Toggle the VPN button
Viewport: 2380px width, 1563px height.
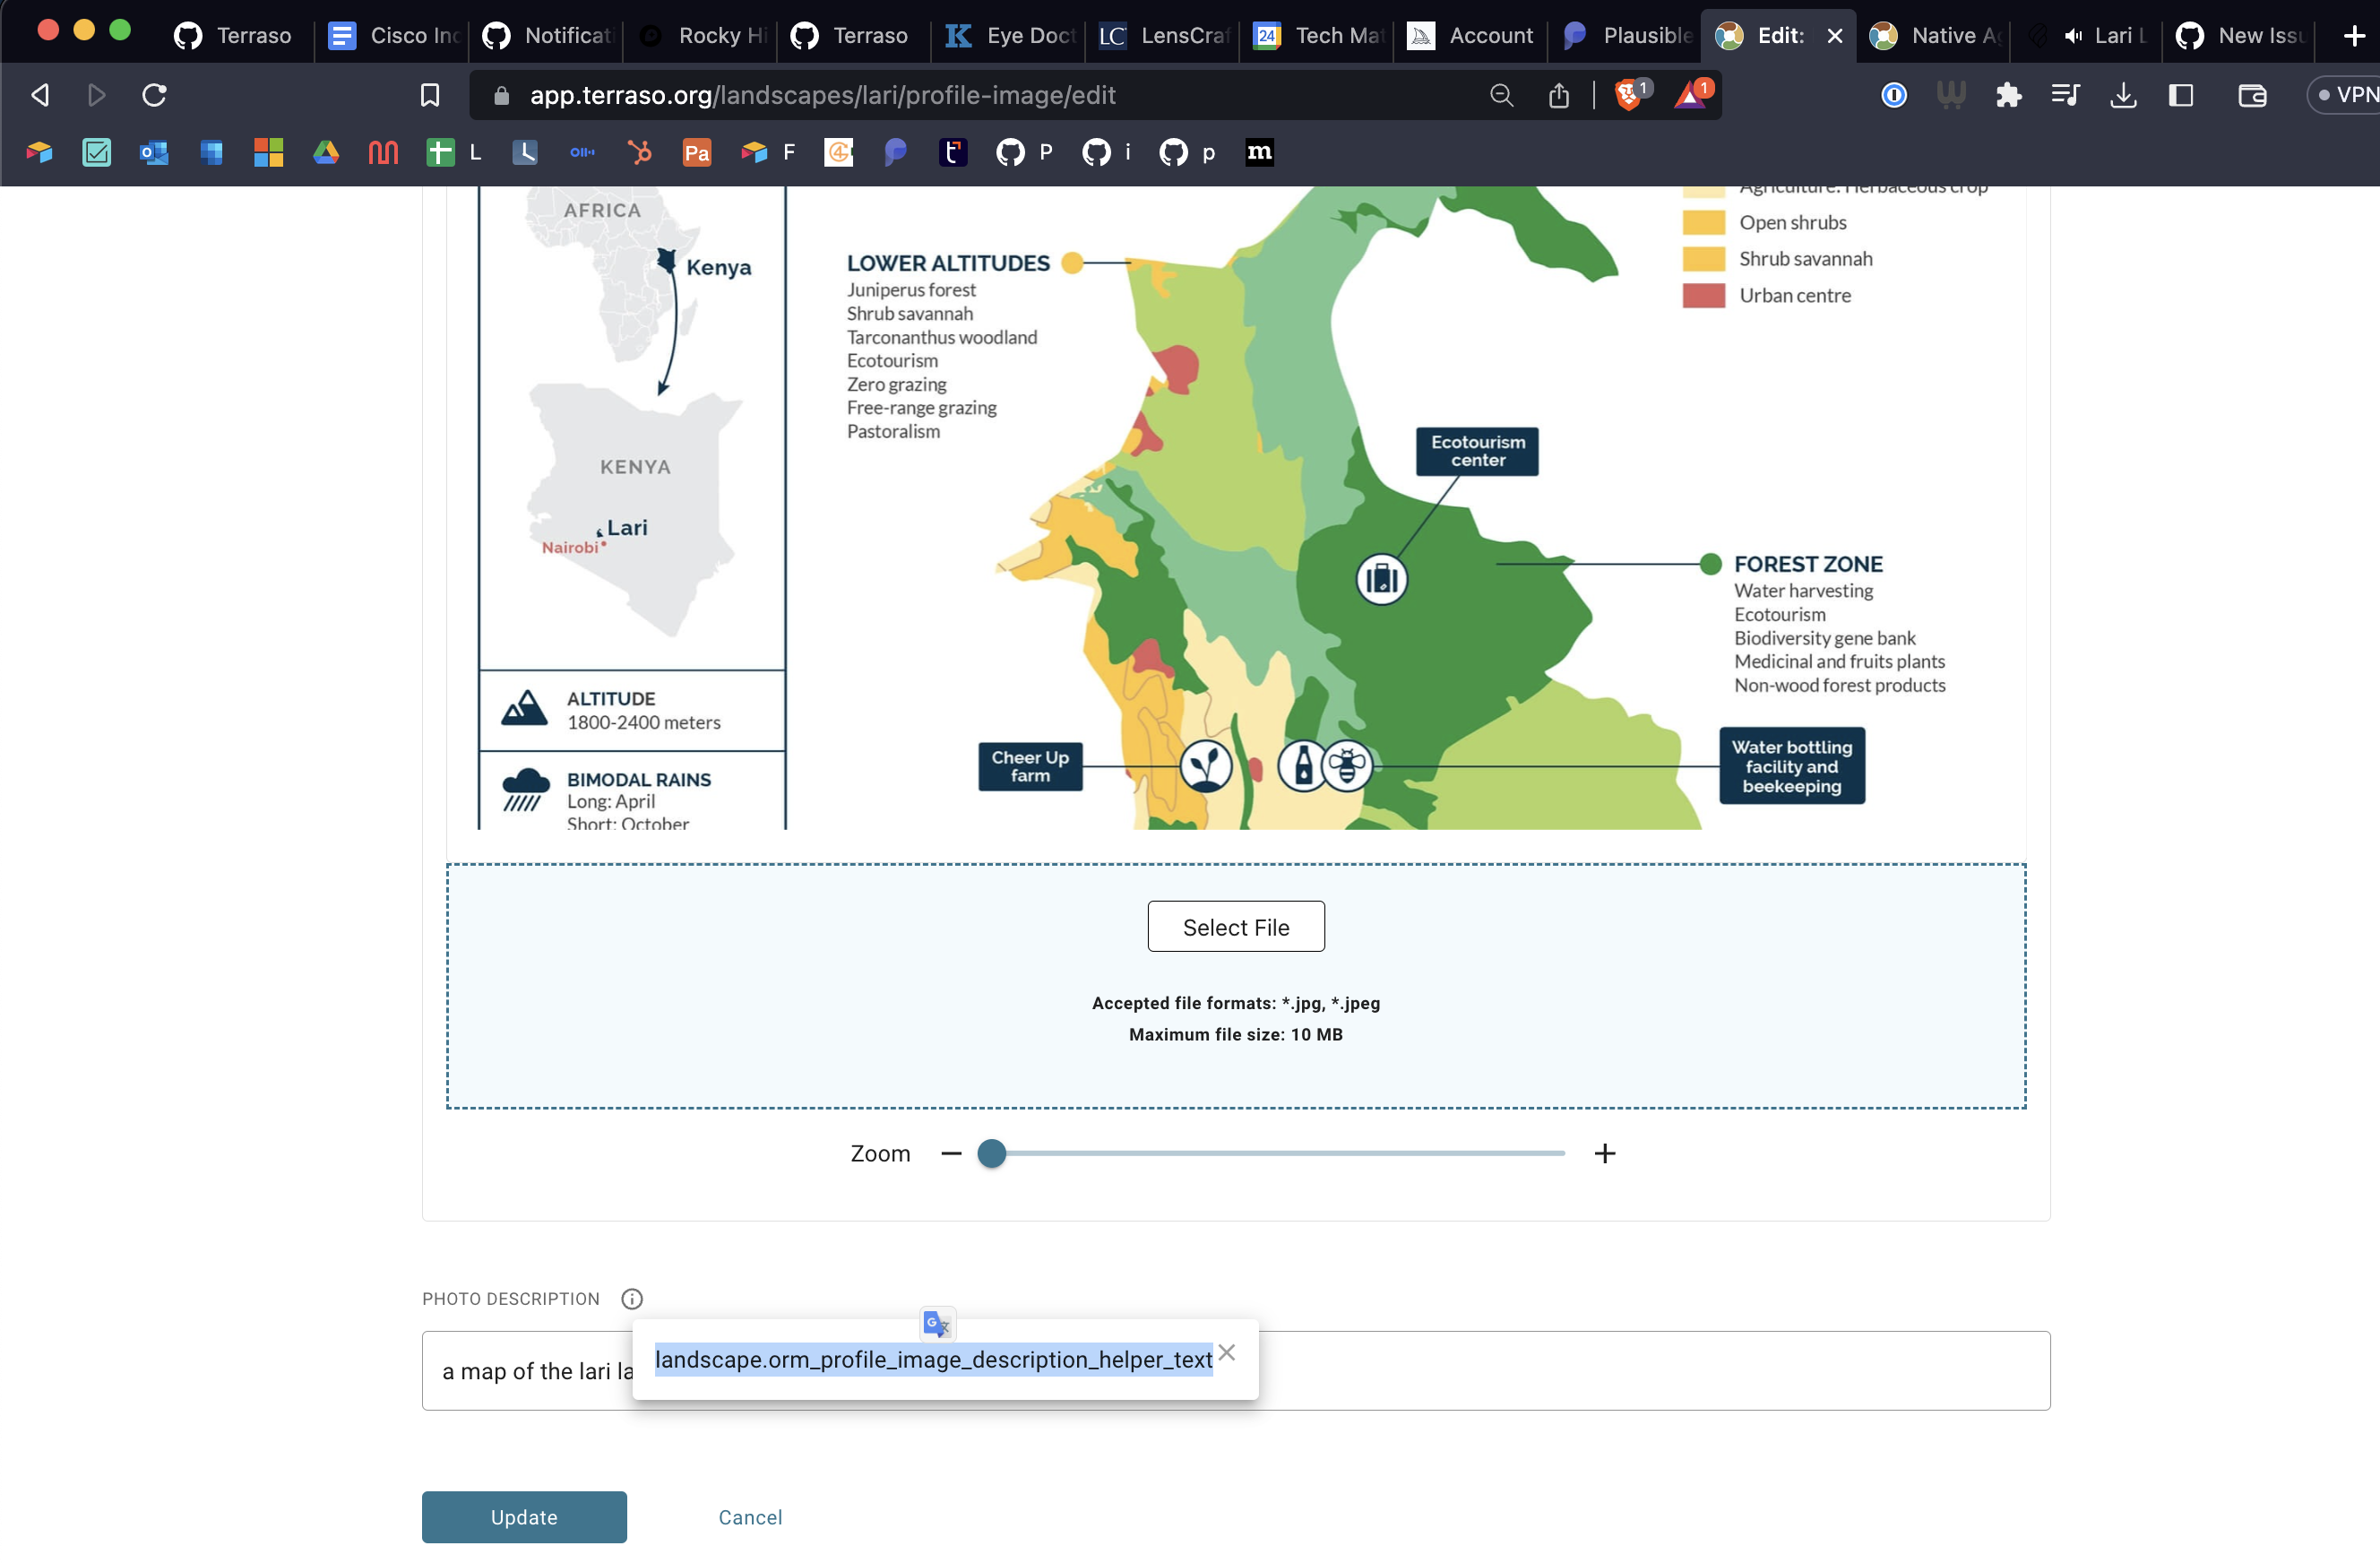2346,95
